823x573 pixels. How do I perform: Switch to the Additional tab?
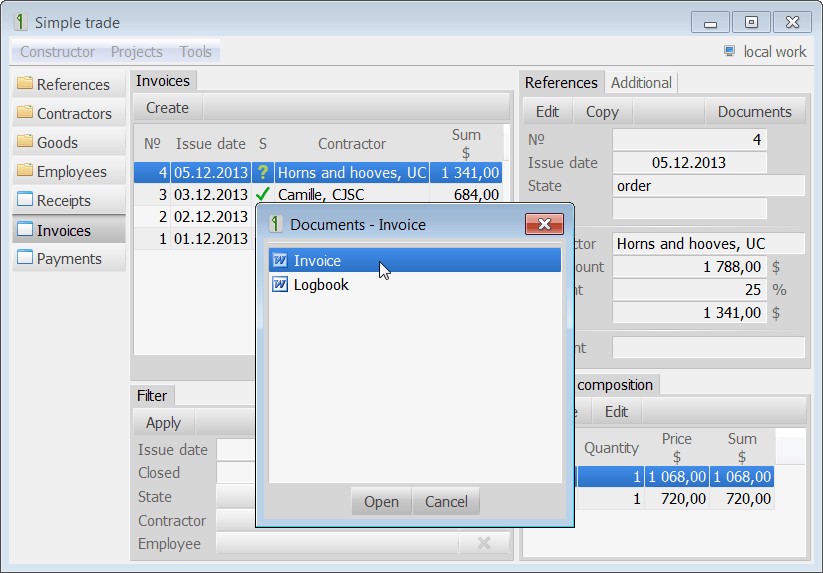coord(641,82)
